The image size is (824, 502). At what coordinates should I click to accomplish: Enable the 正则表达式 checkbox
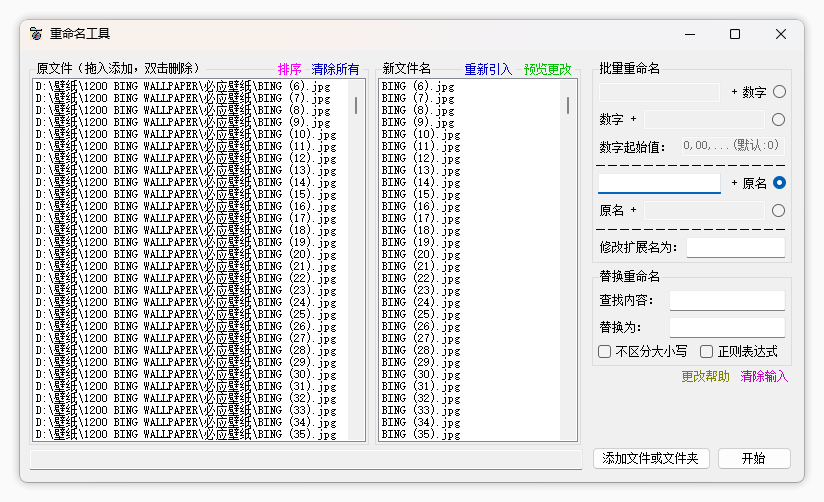coord(707,351)
